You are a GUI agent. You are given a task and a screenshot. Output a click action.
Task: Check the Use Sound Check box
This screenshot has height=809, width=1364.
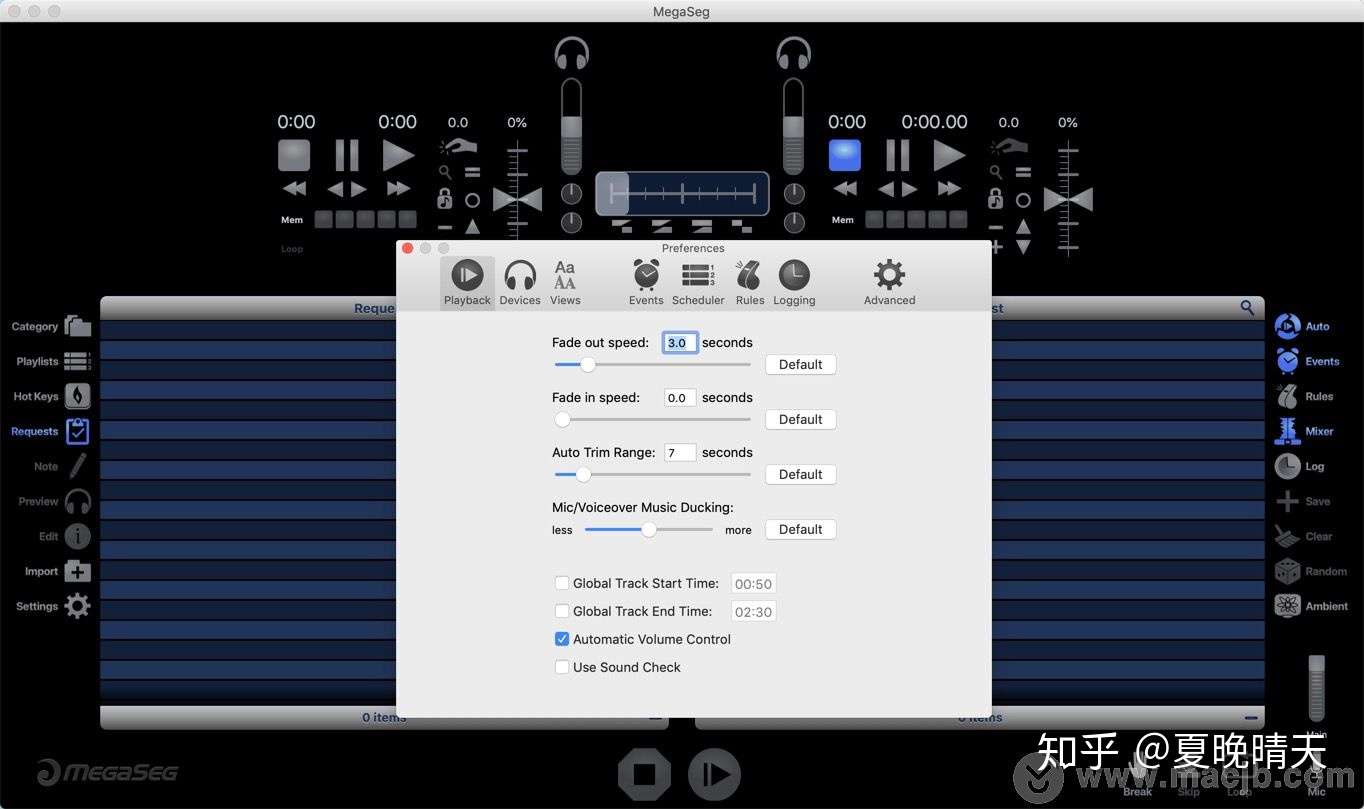point(562,667)
